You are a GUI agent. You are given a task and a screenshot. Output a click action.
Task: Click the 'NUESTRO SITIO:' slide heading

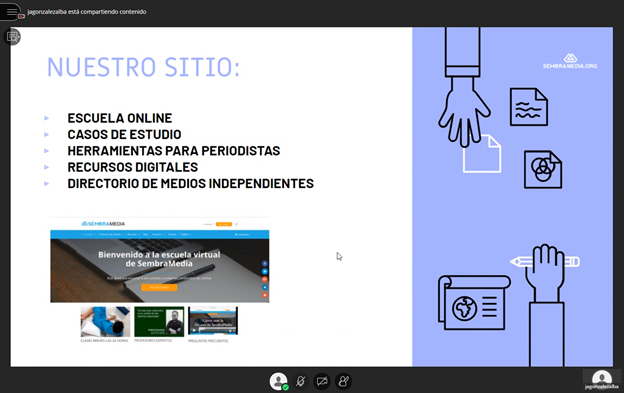(x=143, y=67)
